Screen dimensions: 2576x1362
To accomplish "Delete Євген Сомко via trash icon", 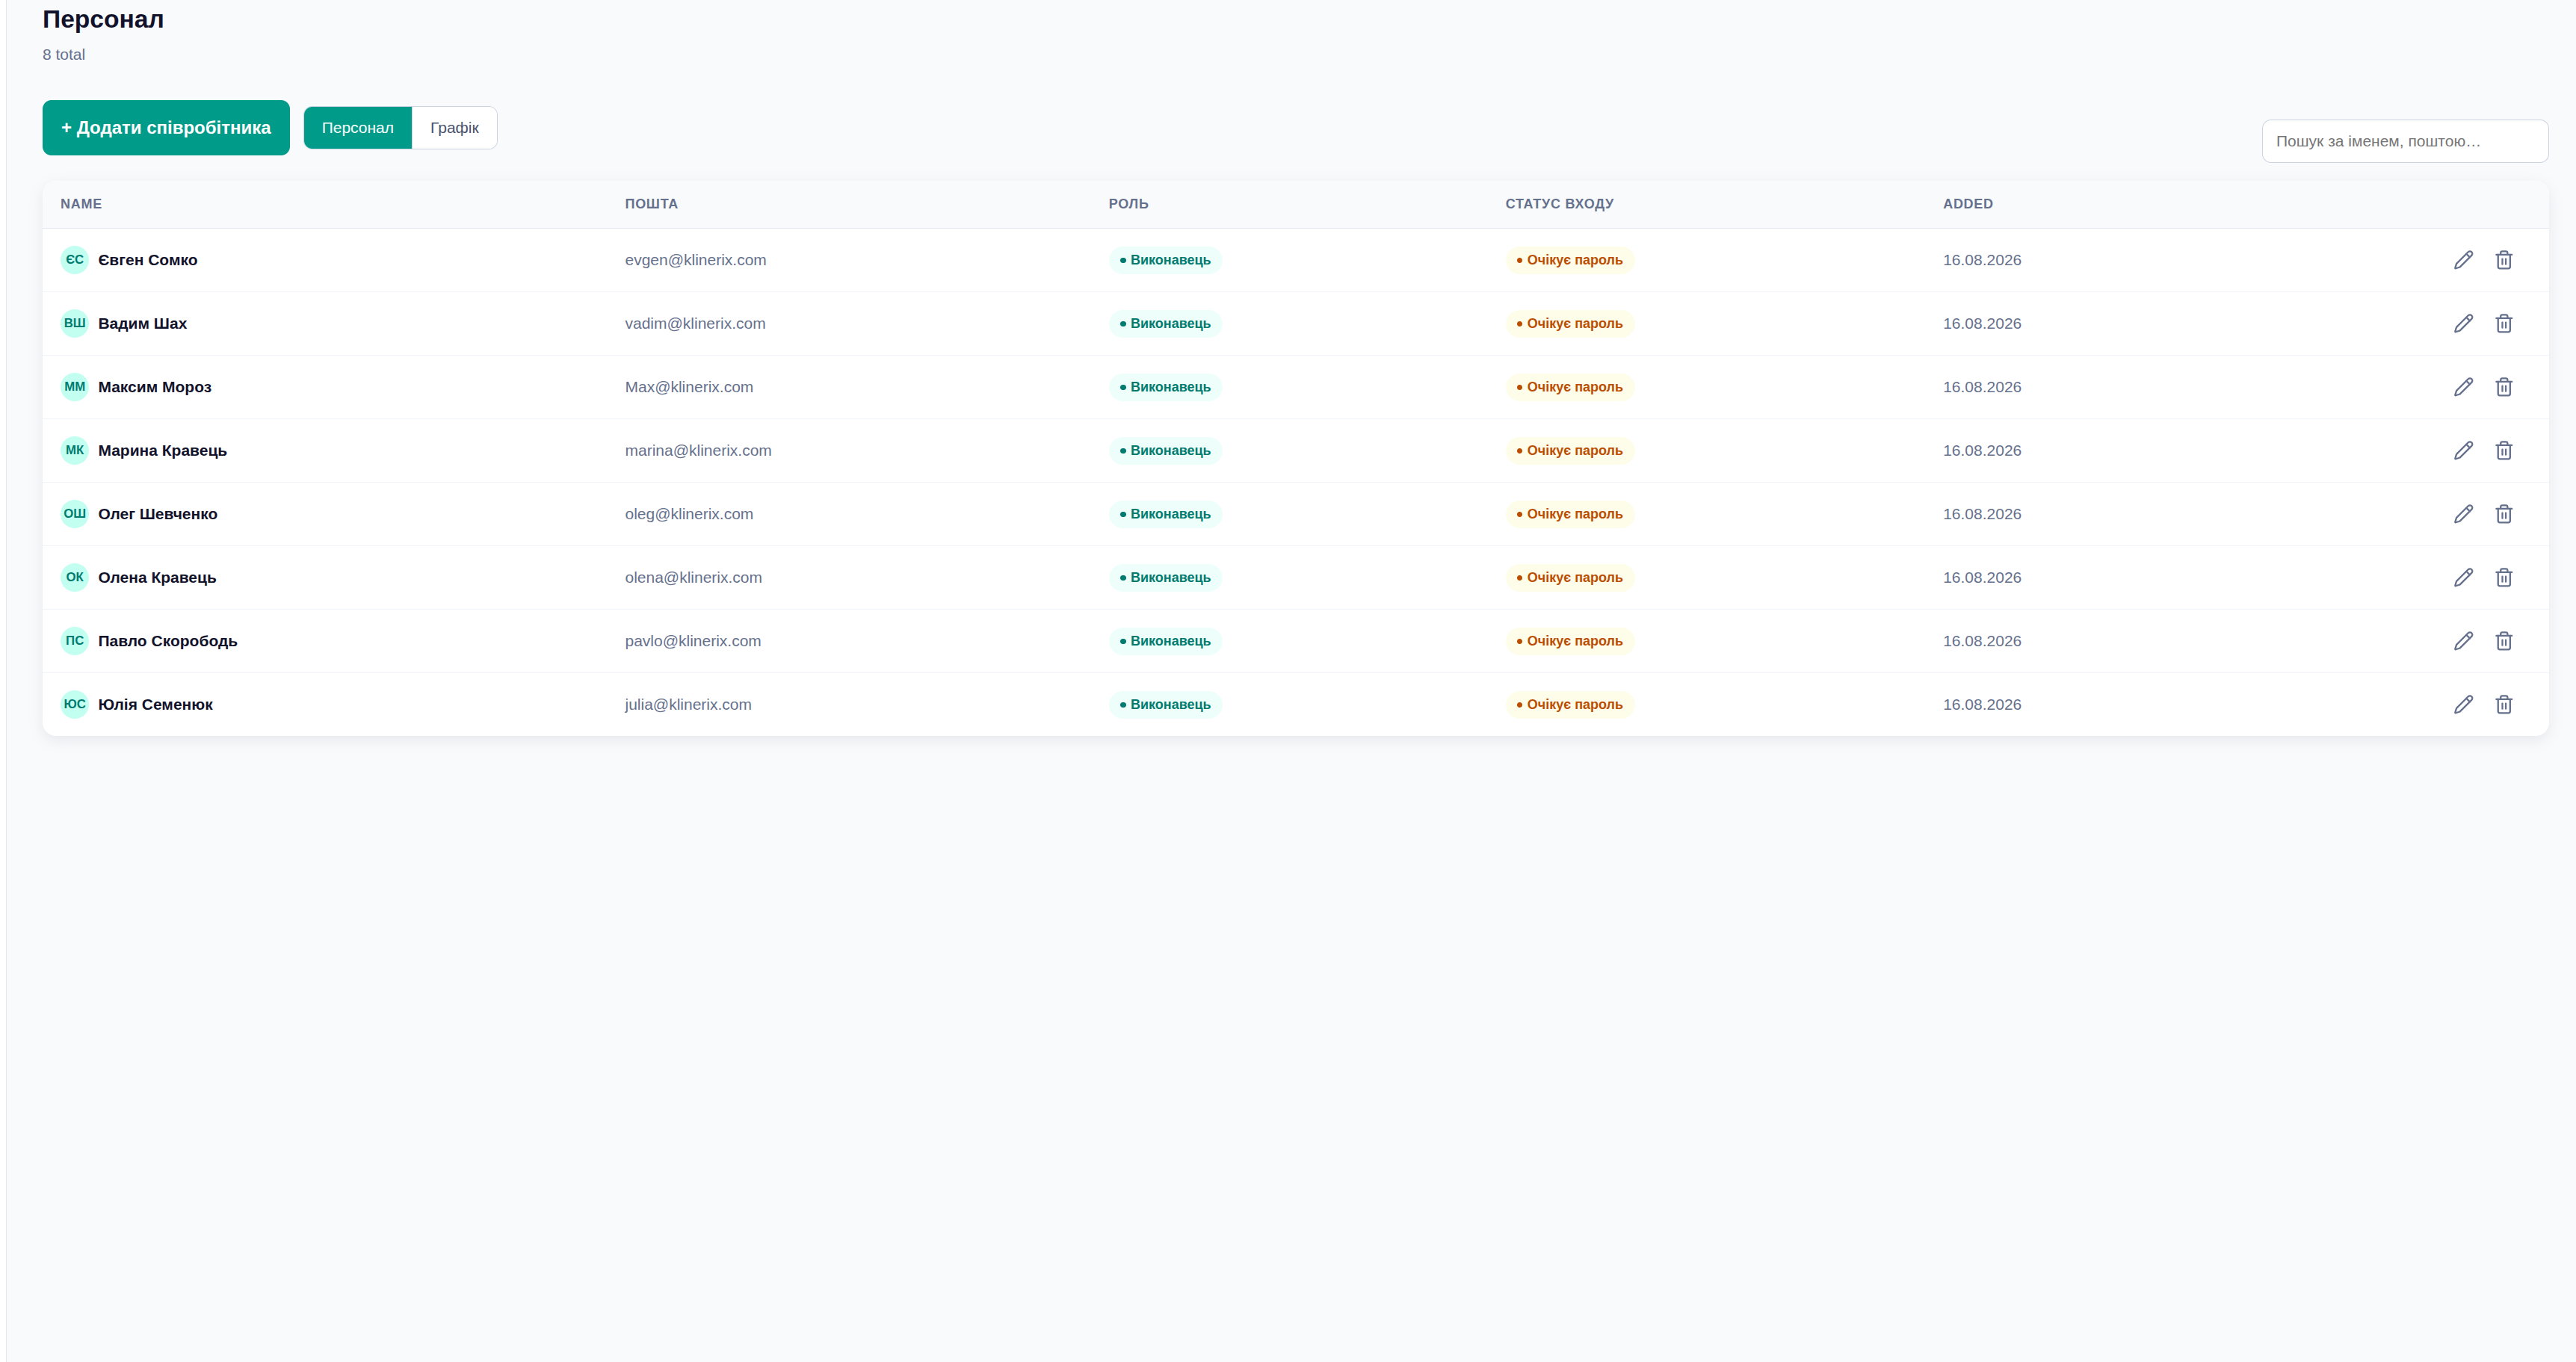I will pos(2504,260).
